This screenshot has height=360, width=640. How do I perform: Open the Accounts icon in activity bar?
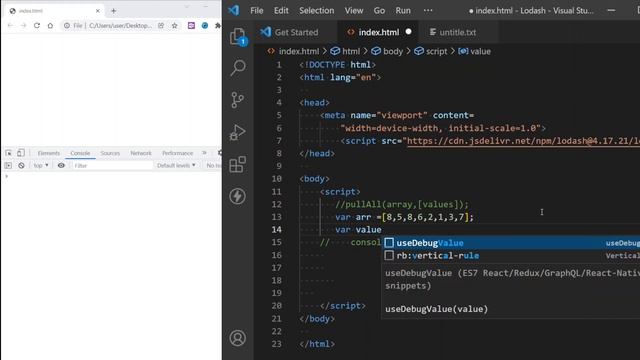click(238, 338)
